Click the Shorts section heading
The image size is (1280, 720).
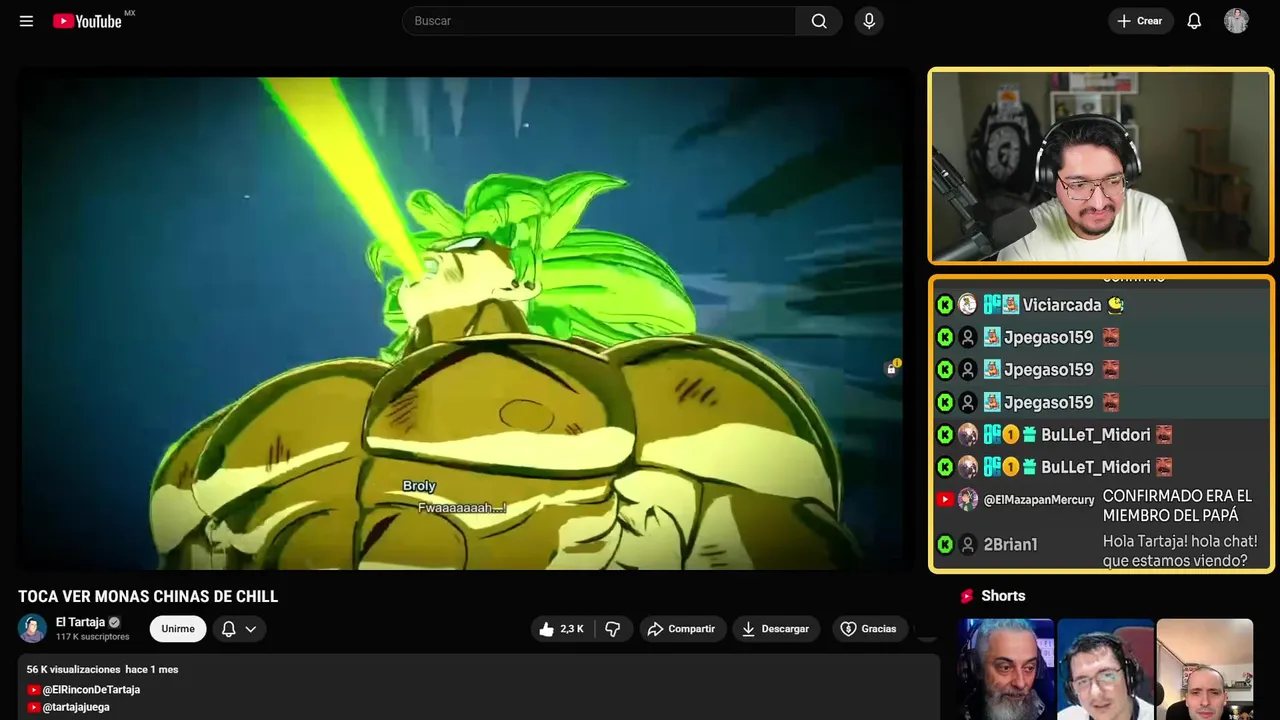[1003, 596]
